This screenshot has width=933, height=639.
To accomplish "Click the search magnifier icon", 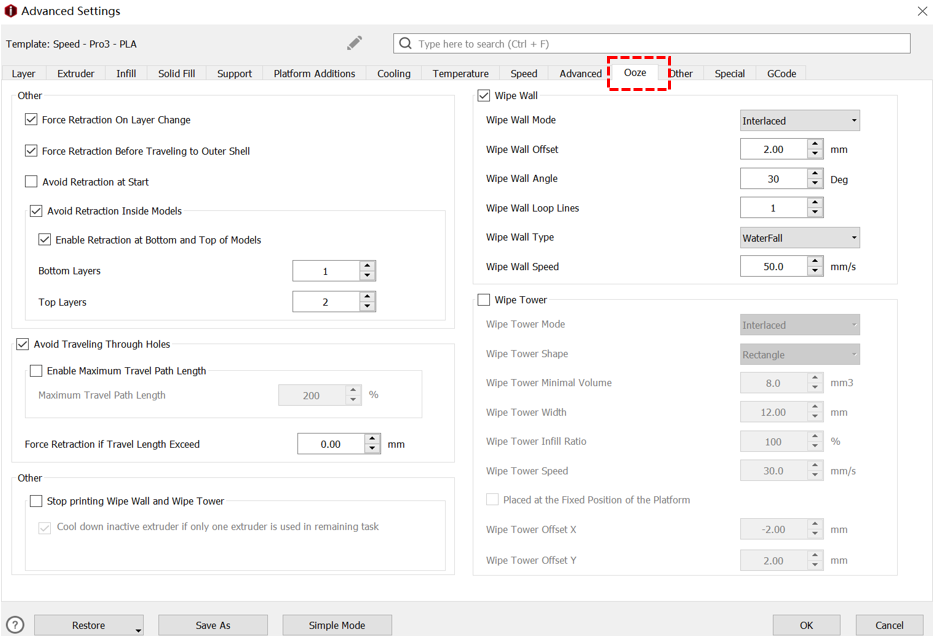I will pyautogui.click(x=405, y=44).
